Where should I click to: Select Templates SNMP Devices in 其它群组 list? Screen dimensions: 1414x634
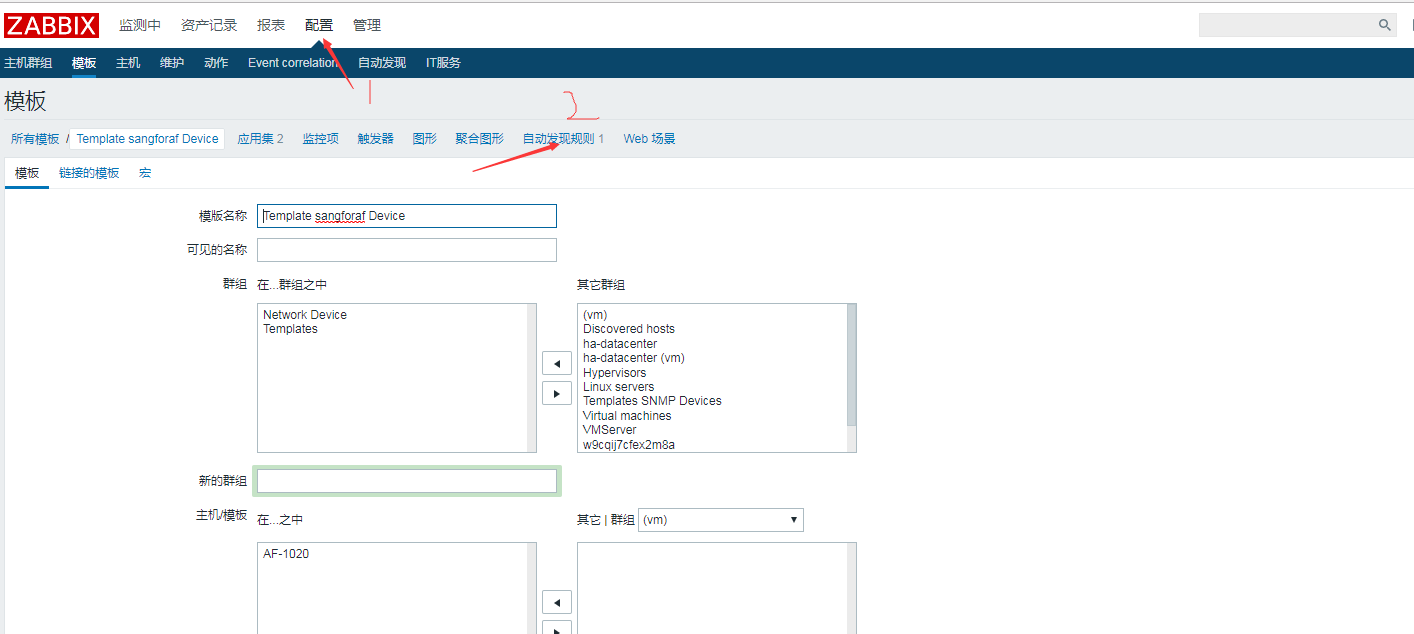(x=652, y=401)
